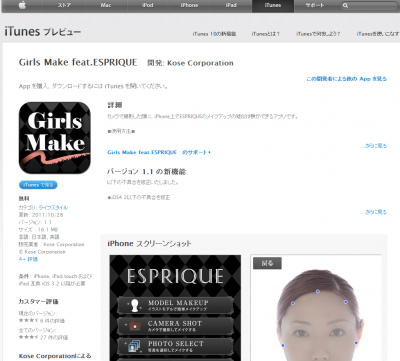Click the カスタマー評価 heading
Screen dimensions: 400x361
(39, 302)
